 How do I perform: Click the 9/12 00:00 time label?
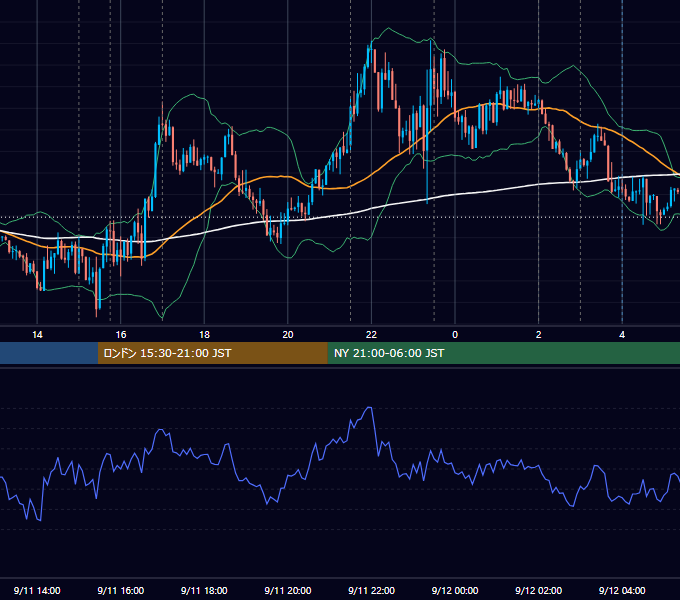455,590
